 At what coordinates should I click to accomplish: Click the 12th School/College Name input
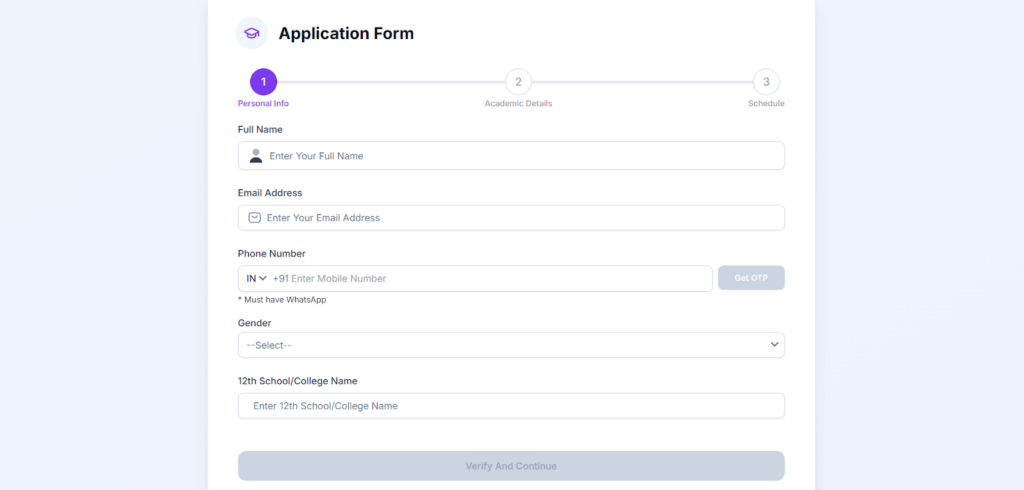(511, 406)
